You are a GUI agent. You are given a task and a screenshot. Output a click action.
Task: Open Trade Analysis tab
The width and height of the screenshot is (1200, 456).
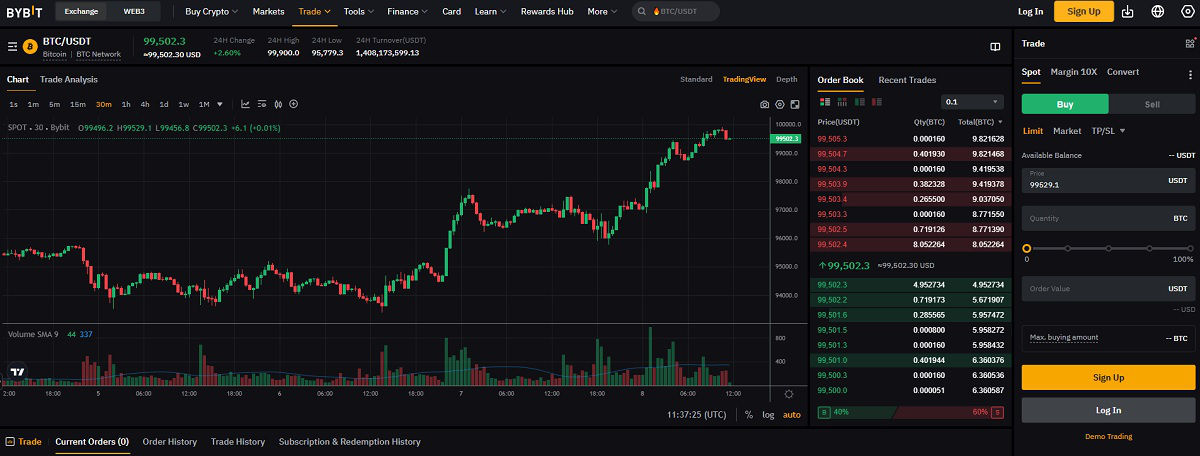coord(69,80)
